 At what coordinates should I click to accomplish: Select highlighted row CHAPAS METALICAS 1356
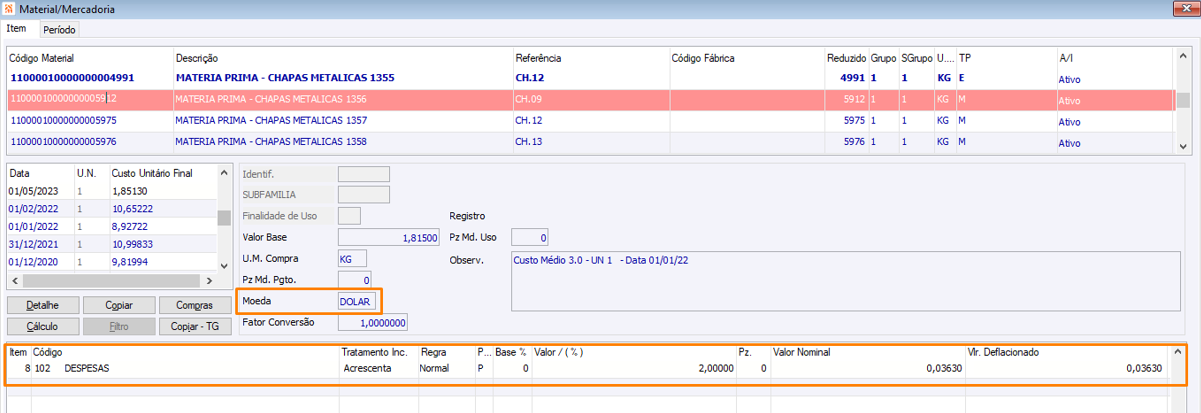tap(590, 100)
